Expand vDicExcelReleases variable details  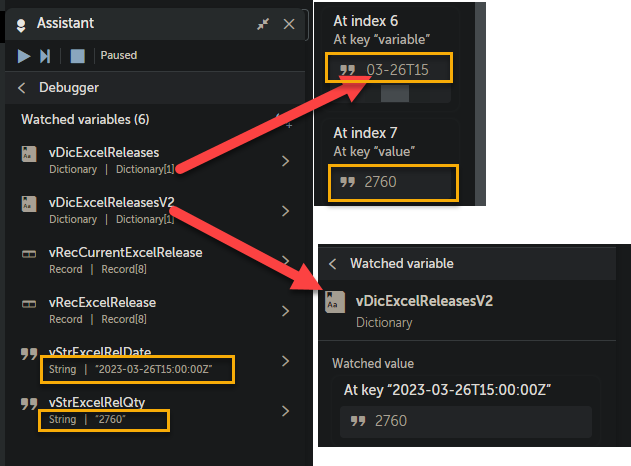coord(285,161)
